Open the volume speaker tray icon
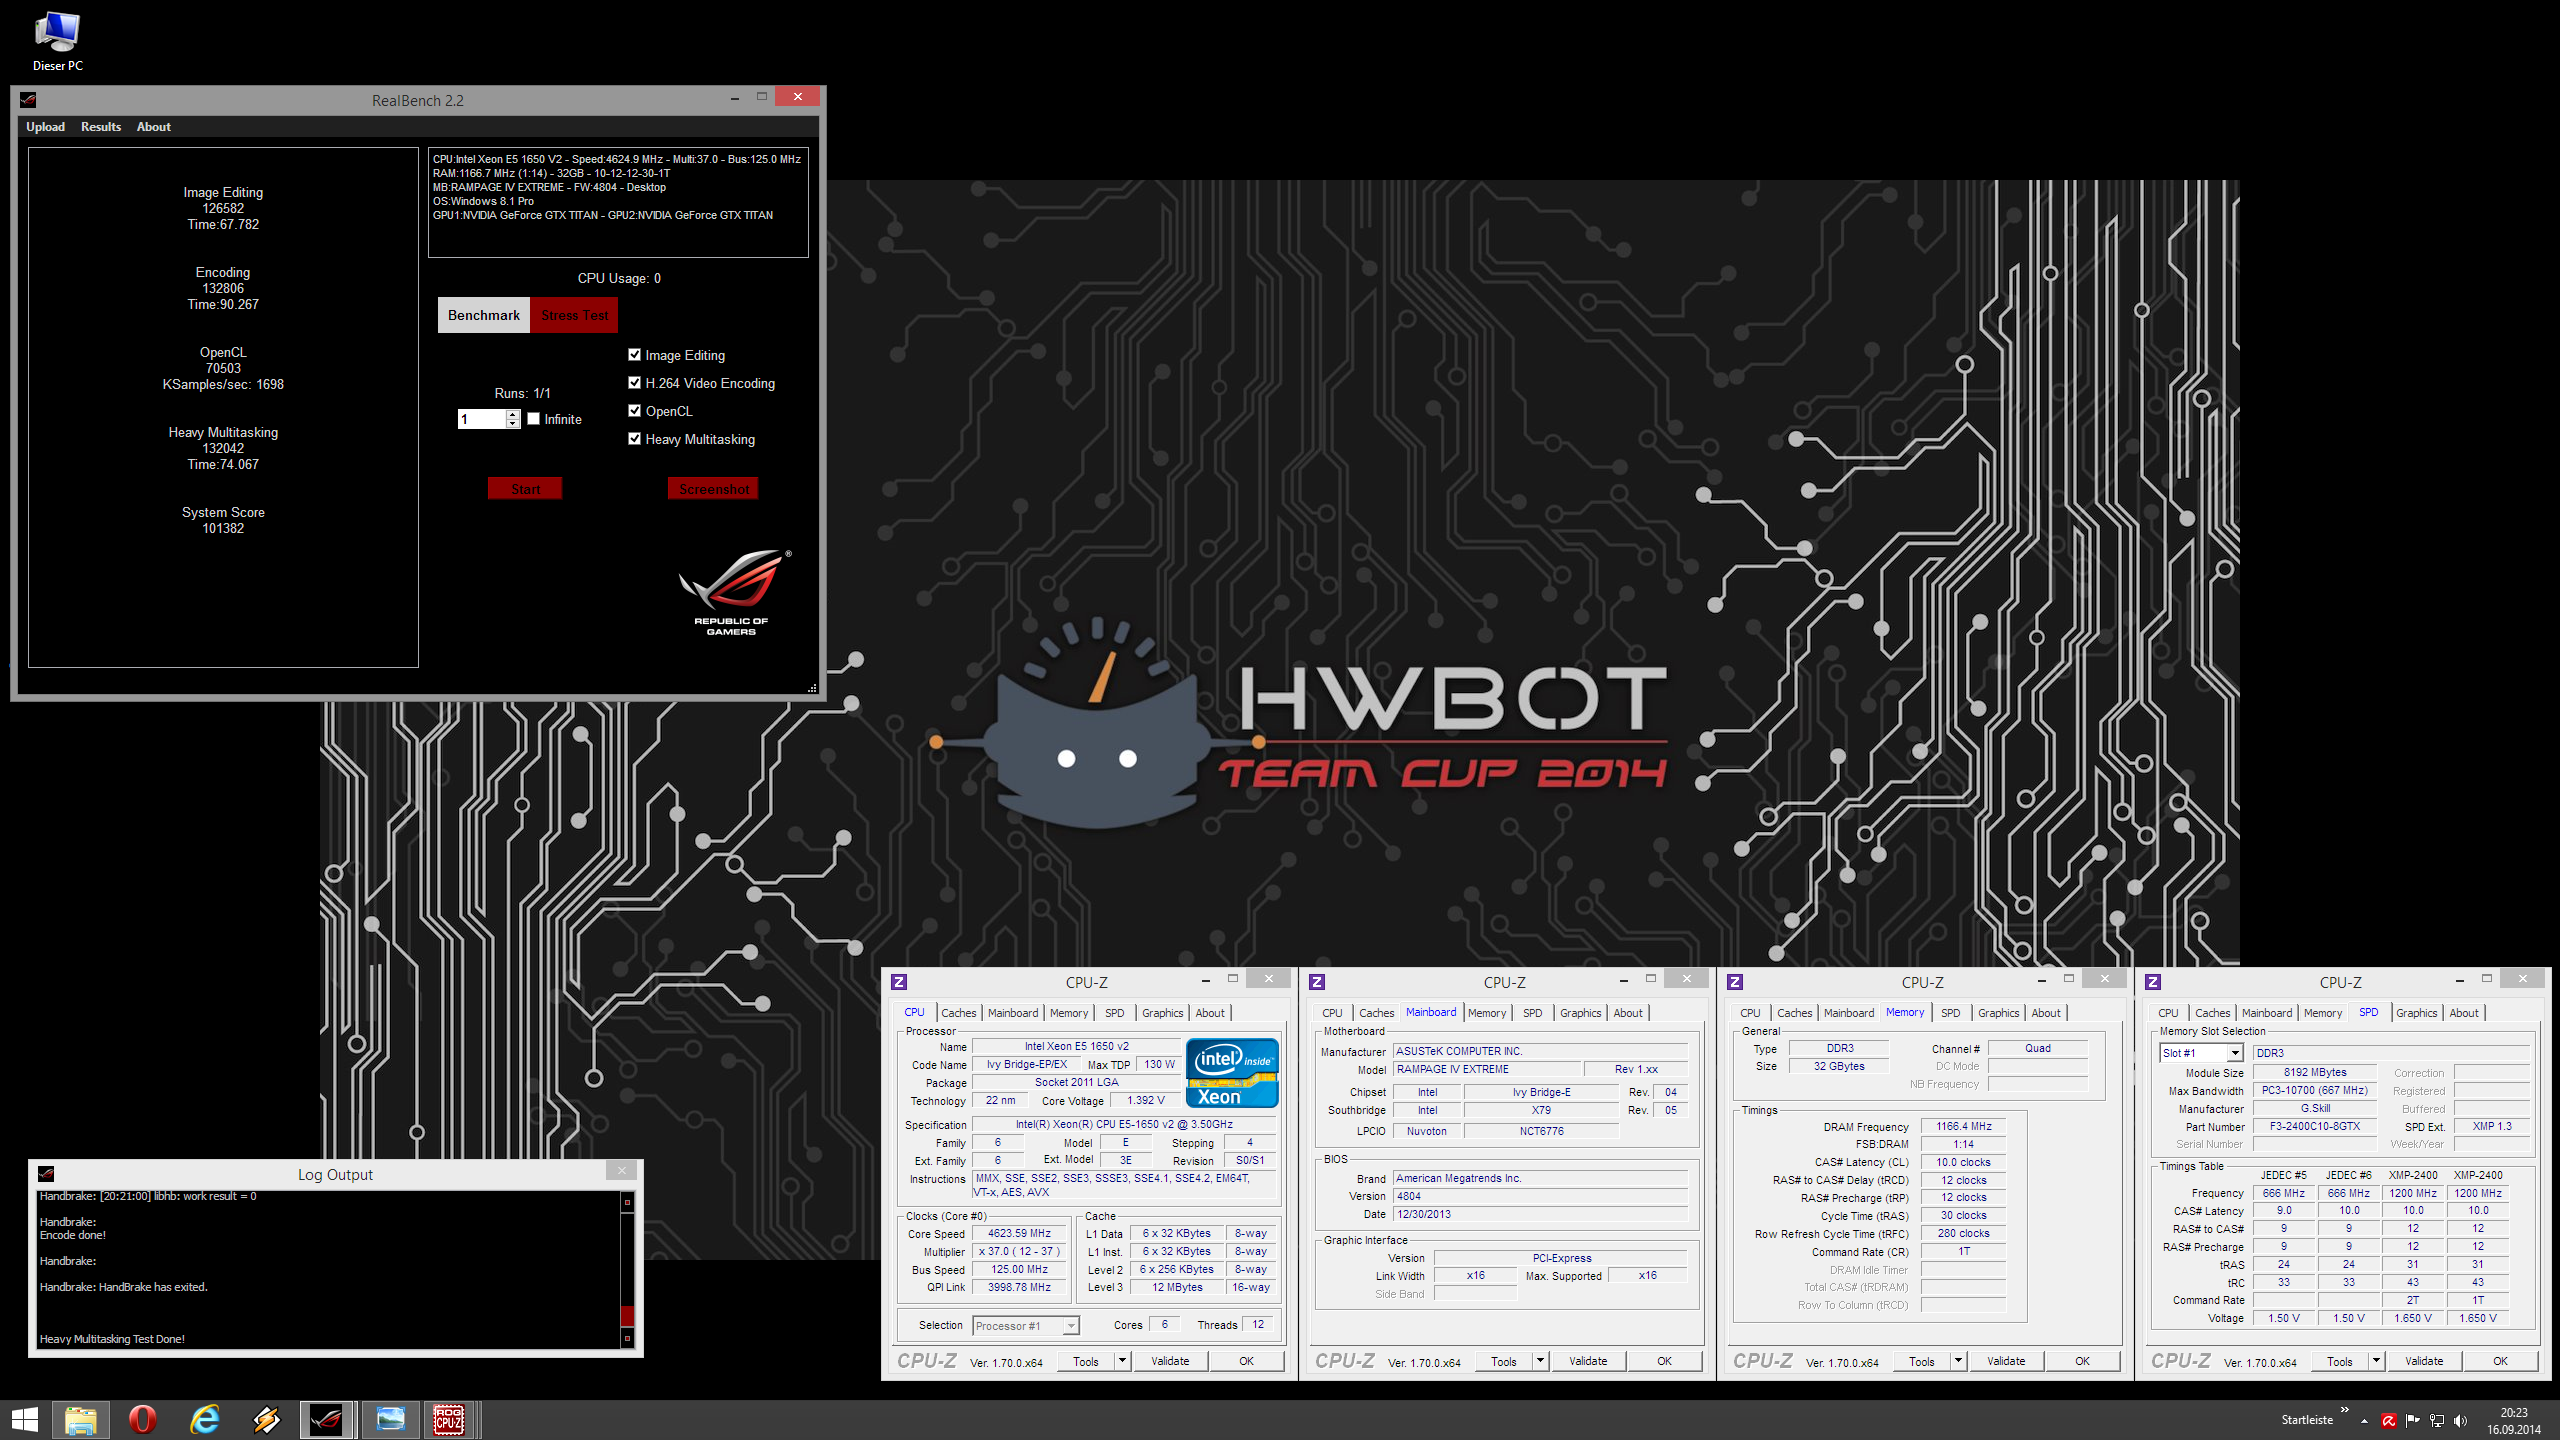2560x1440 pixels. click(x=2460, y=1421)
